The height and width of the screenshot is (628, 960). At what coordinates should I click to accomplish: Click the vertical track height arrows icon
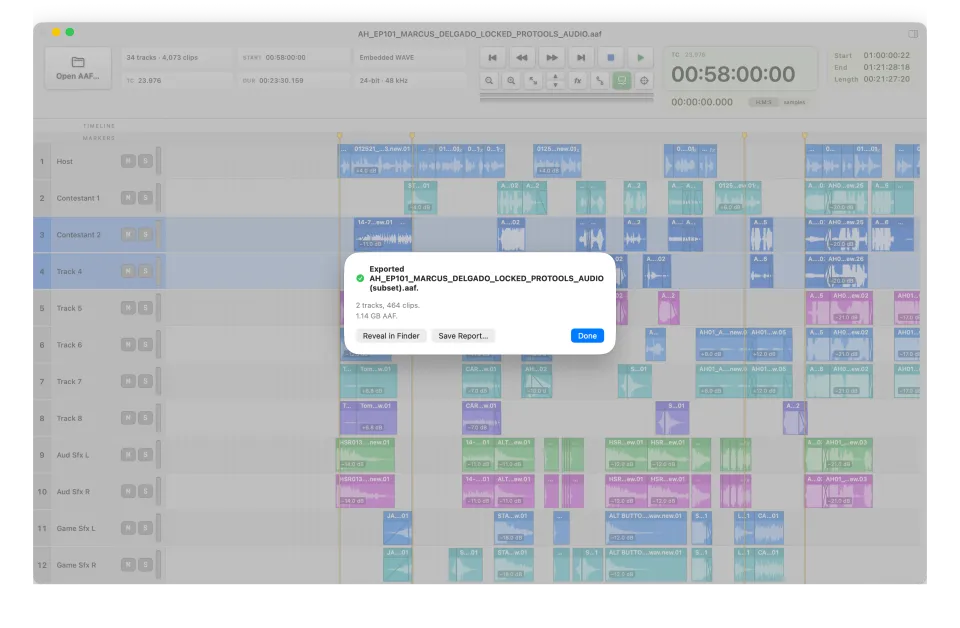click(555, 80)
